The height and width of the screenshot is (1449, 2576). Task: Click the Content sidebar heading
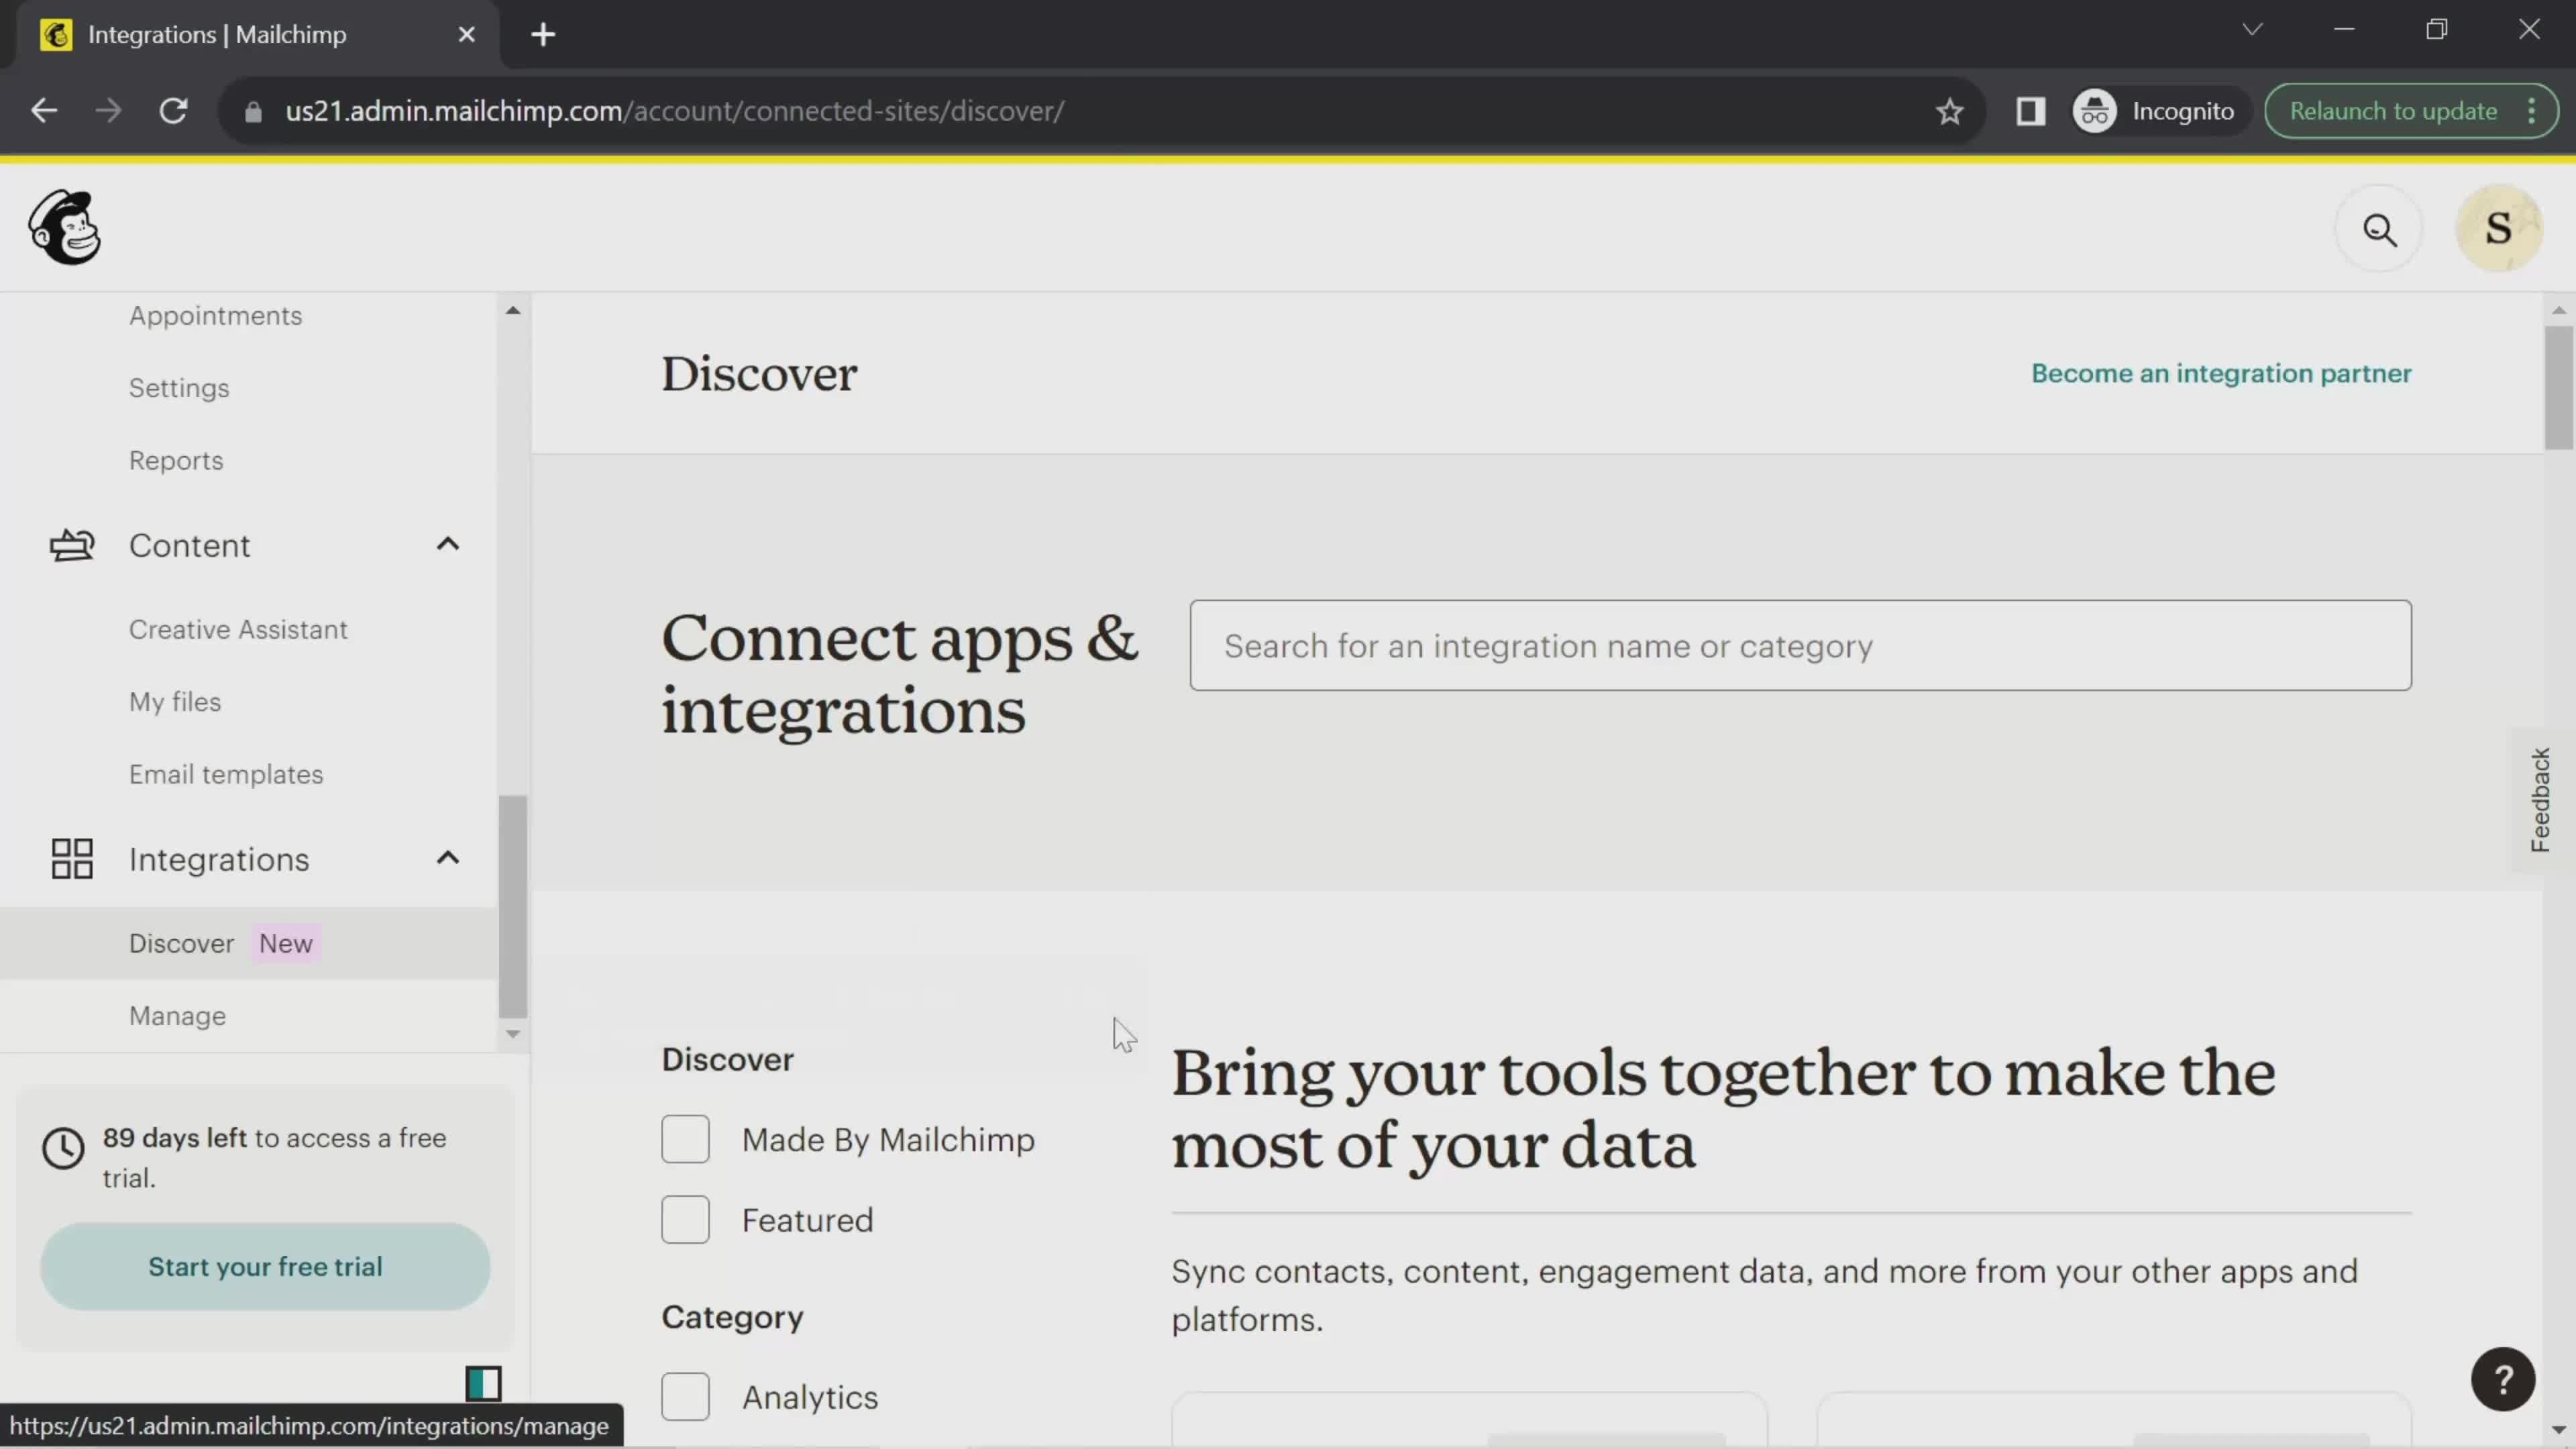tap(189, 546)
